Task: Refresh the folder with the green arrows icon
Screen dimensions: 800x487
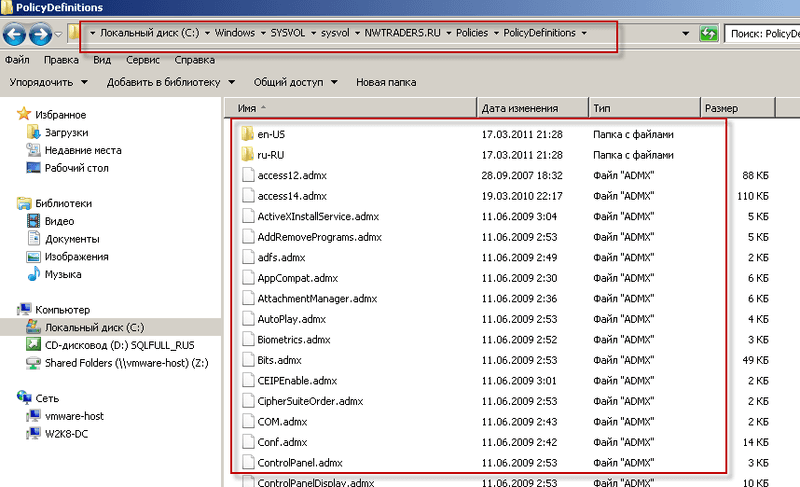Action: (708, 34)
